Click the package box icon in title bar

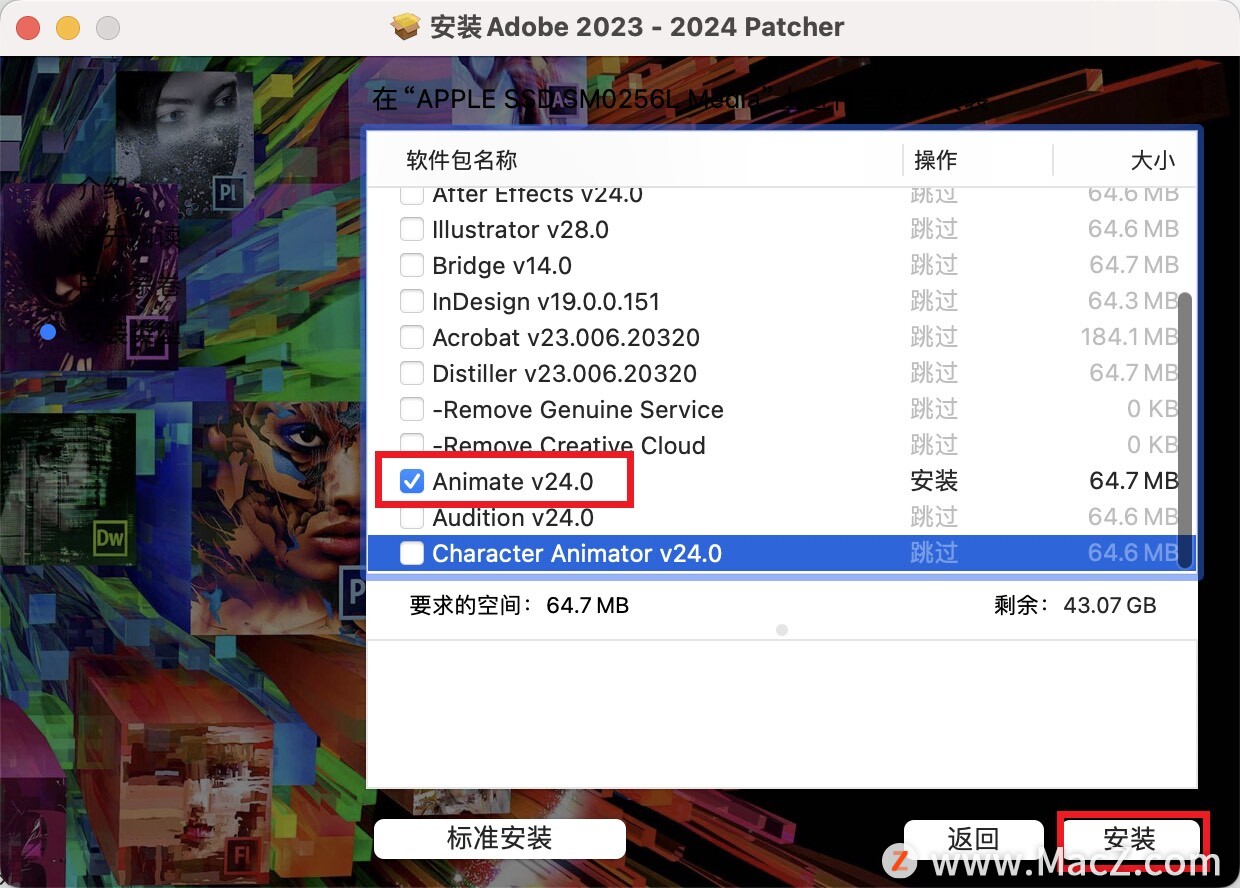[406, 27]
